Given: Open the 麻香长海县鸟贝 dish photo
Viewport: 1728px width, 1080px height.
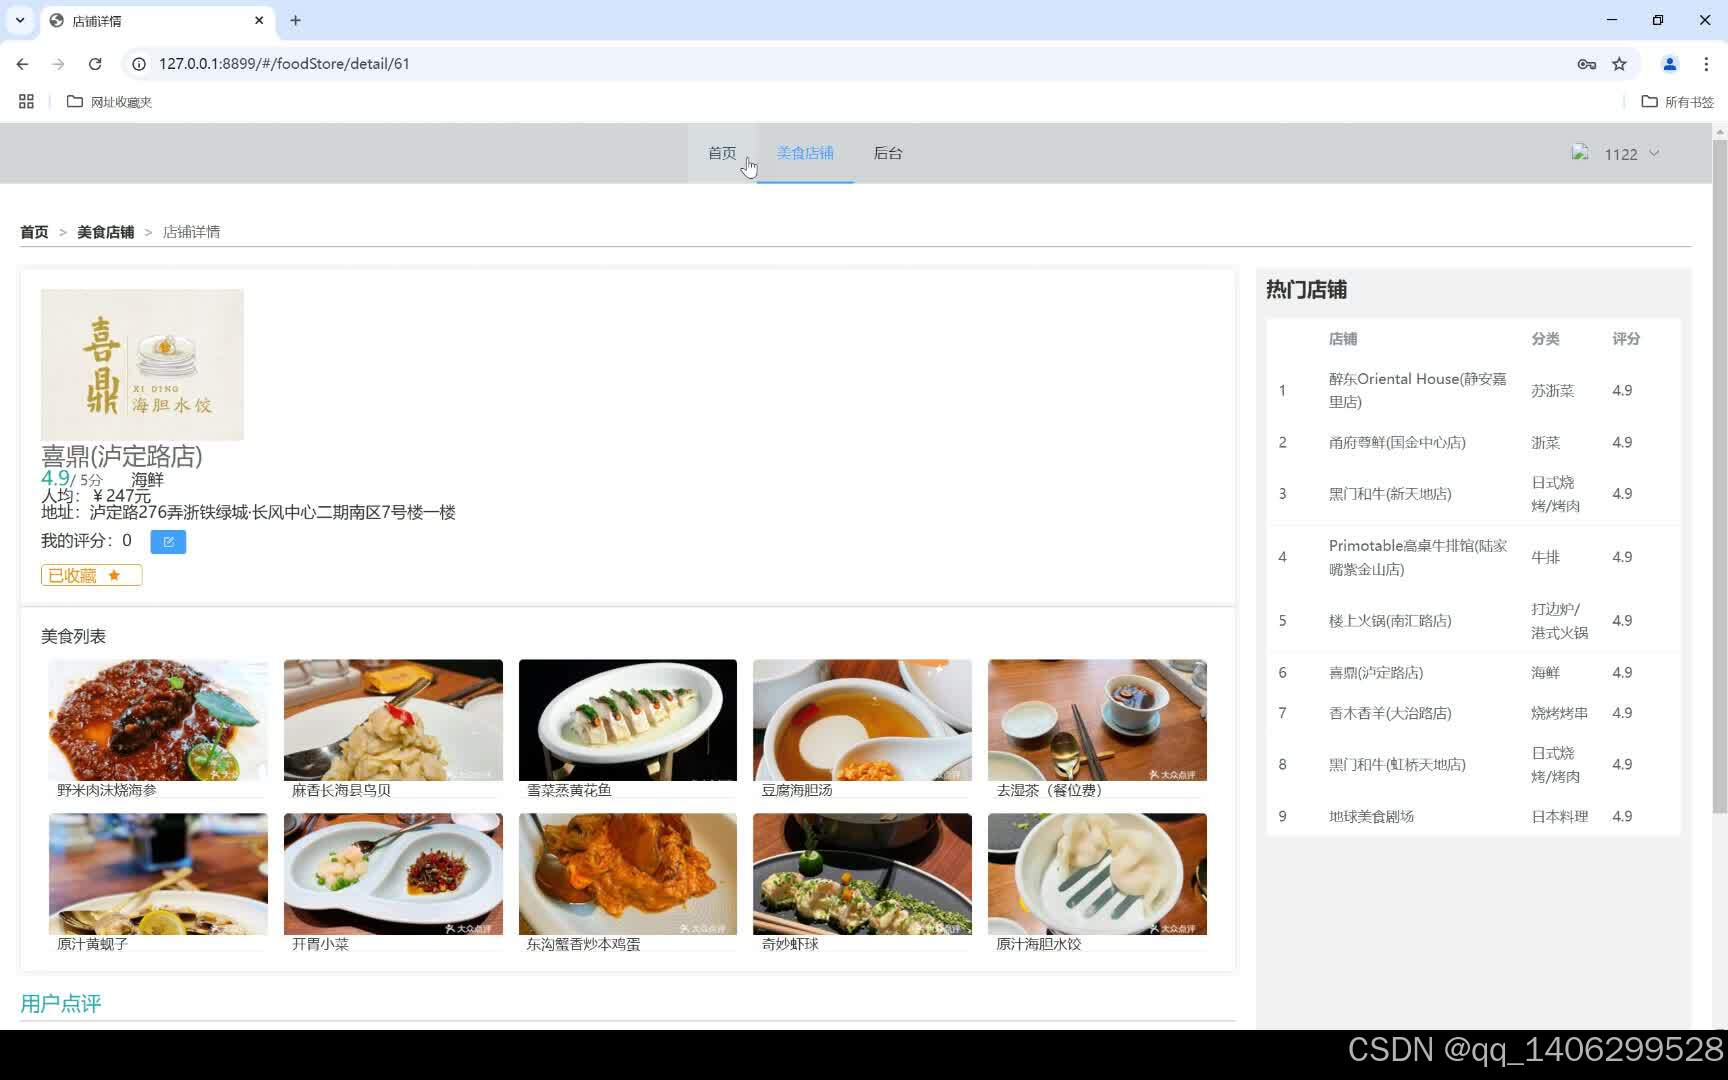Looking at the screenshot, I should coord(393,720).
